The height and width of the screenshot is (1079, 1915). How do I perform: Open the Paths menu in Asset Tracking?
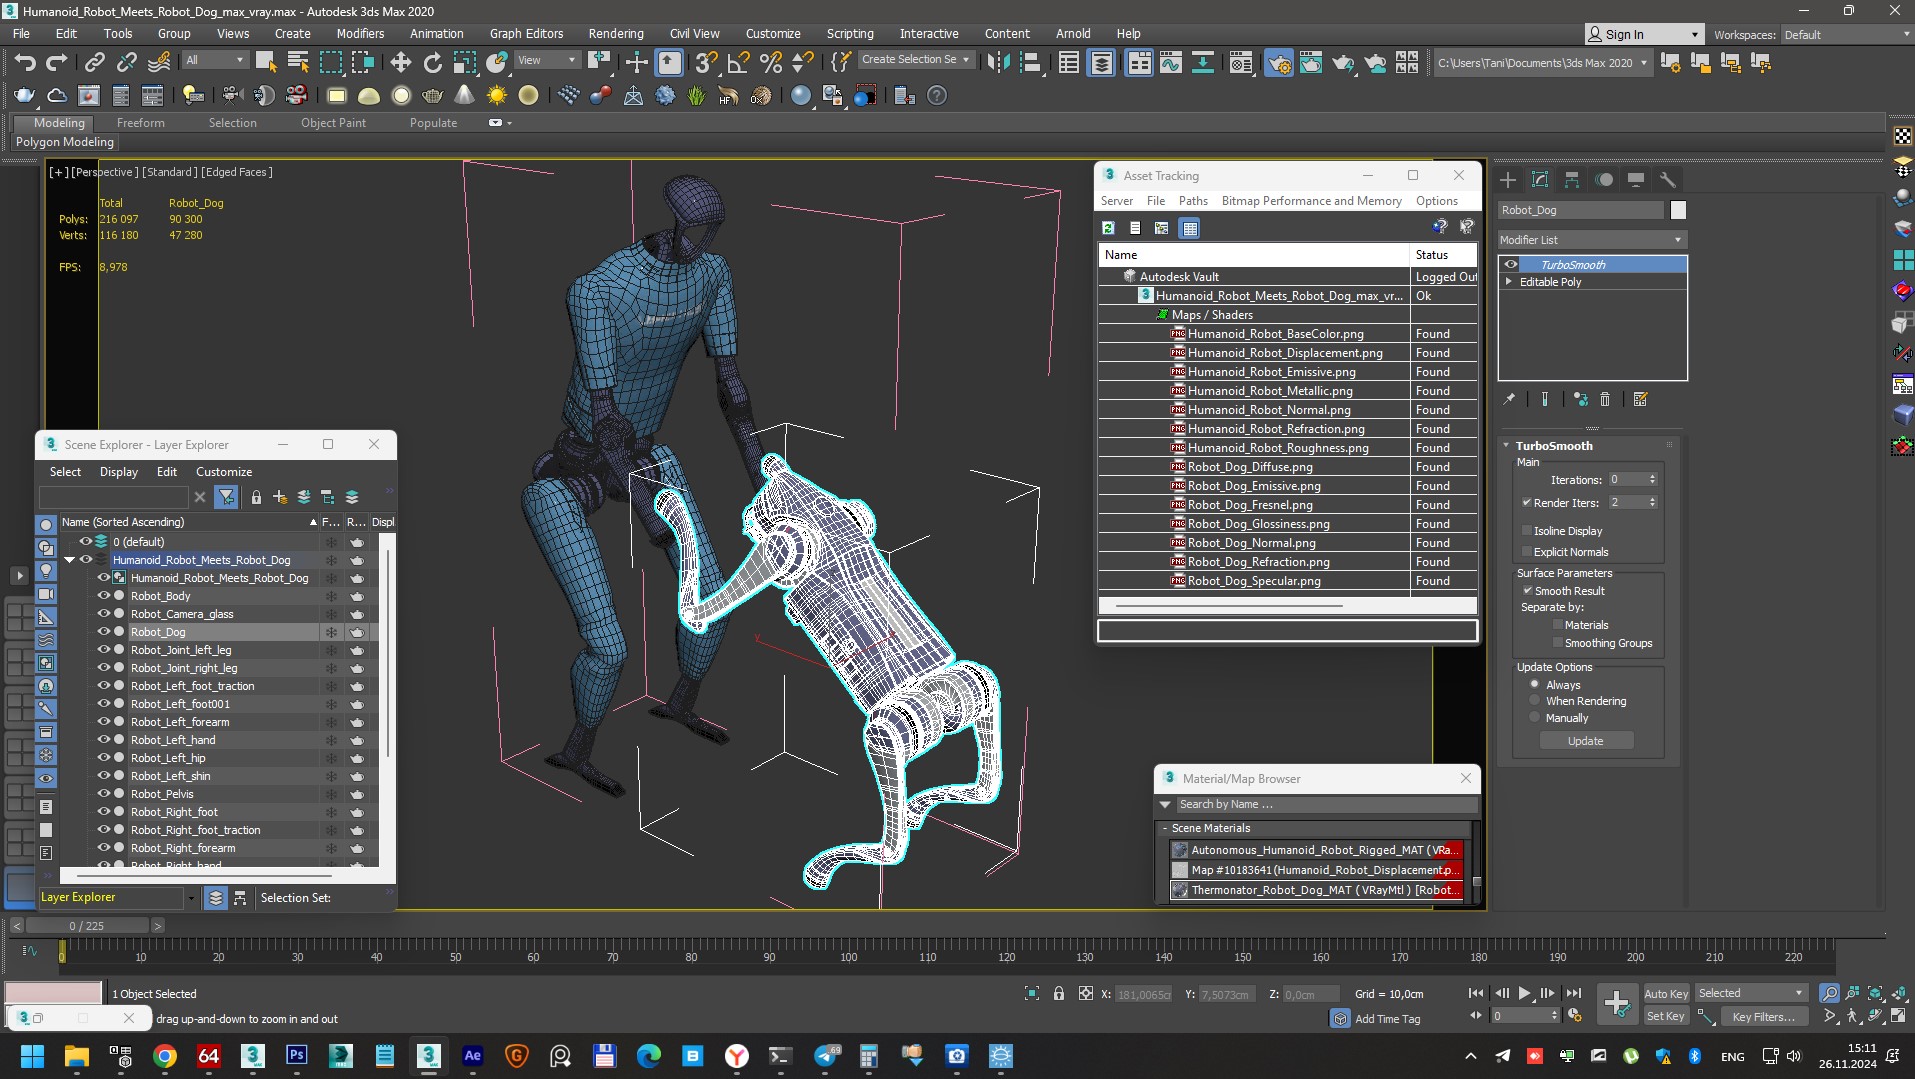click(x=1193, y=201)
